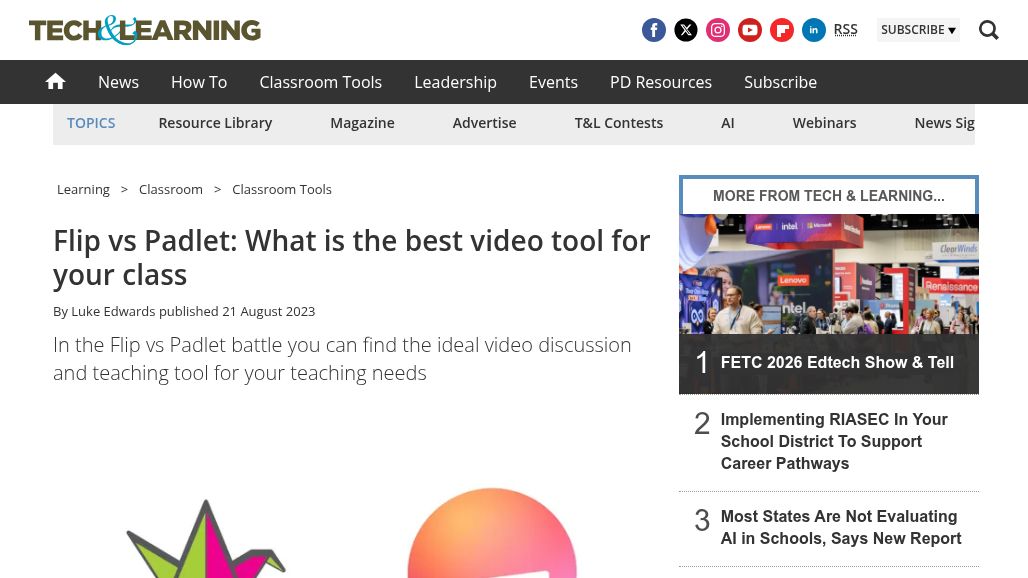The width and height of the screenshot is (1028, 578).
Task: Open the Luke Edwards author link
Action: [113, 311]
